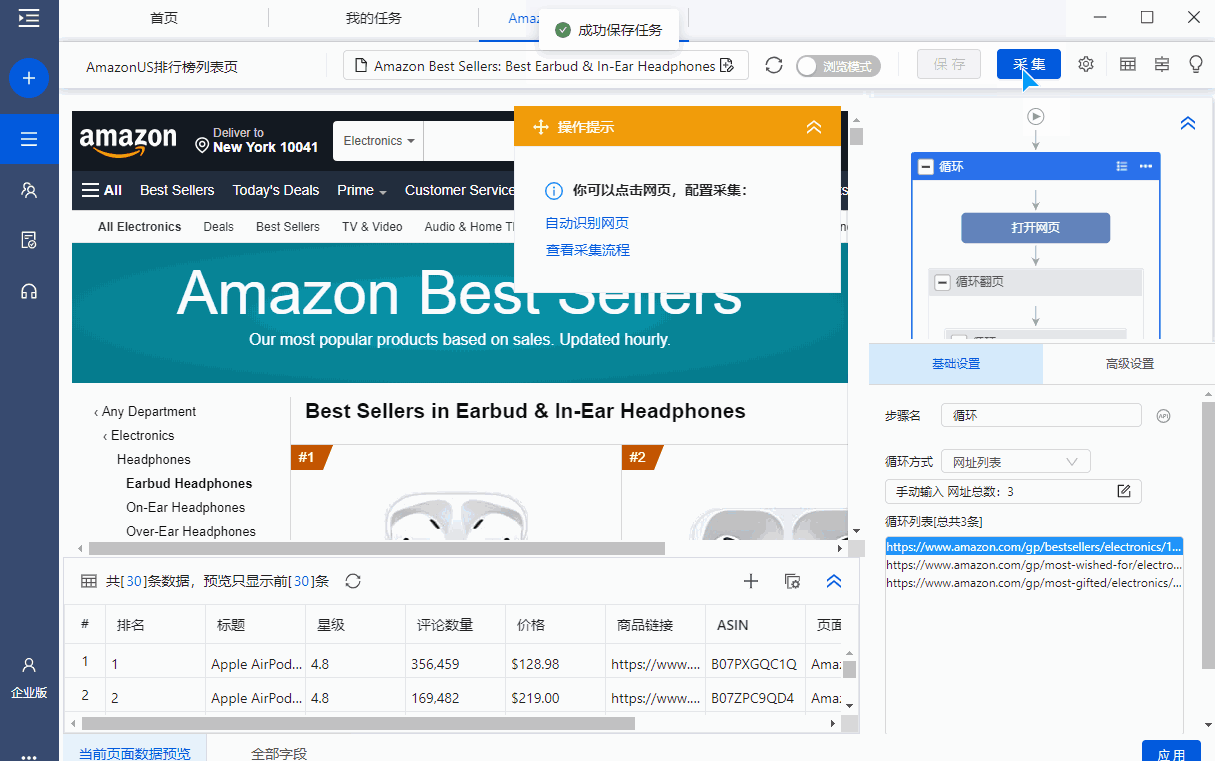The image size is (1215, 761).
Task: Collapse the workflow panel with the double chevron
Action: click(x=1188, y=123)
